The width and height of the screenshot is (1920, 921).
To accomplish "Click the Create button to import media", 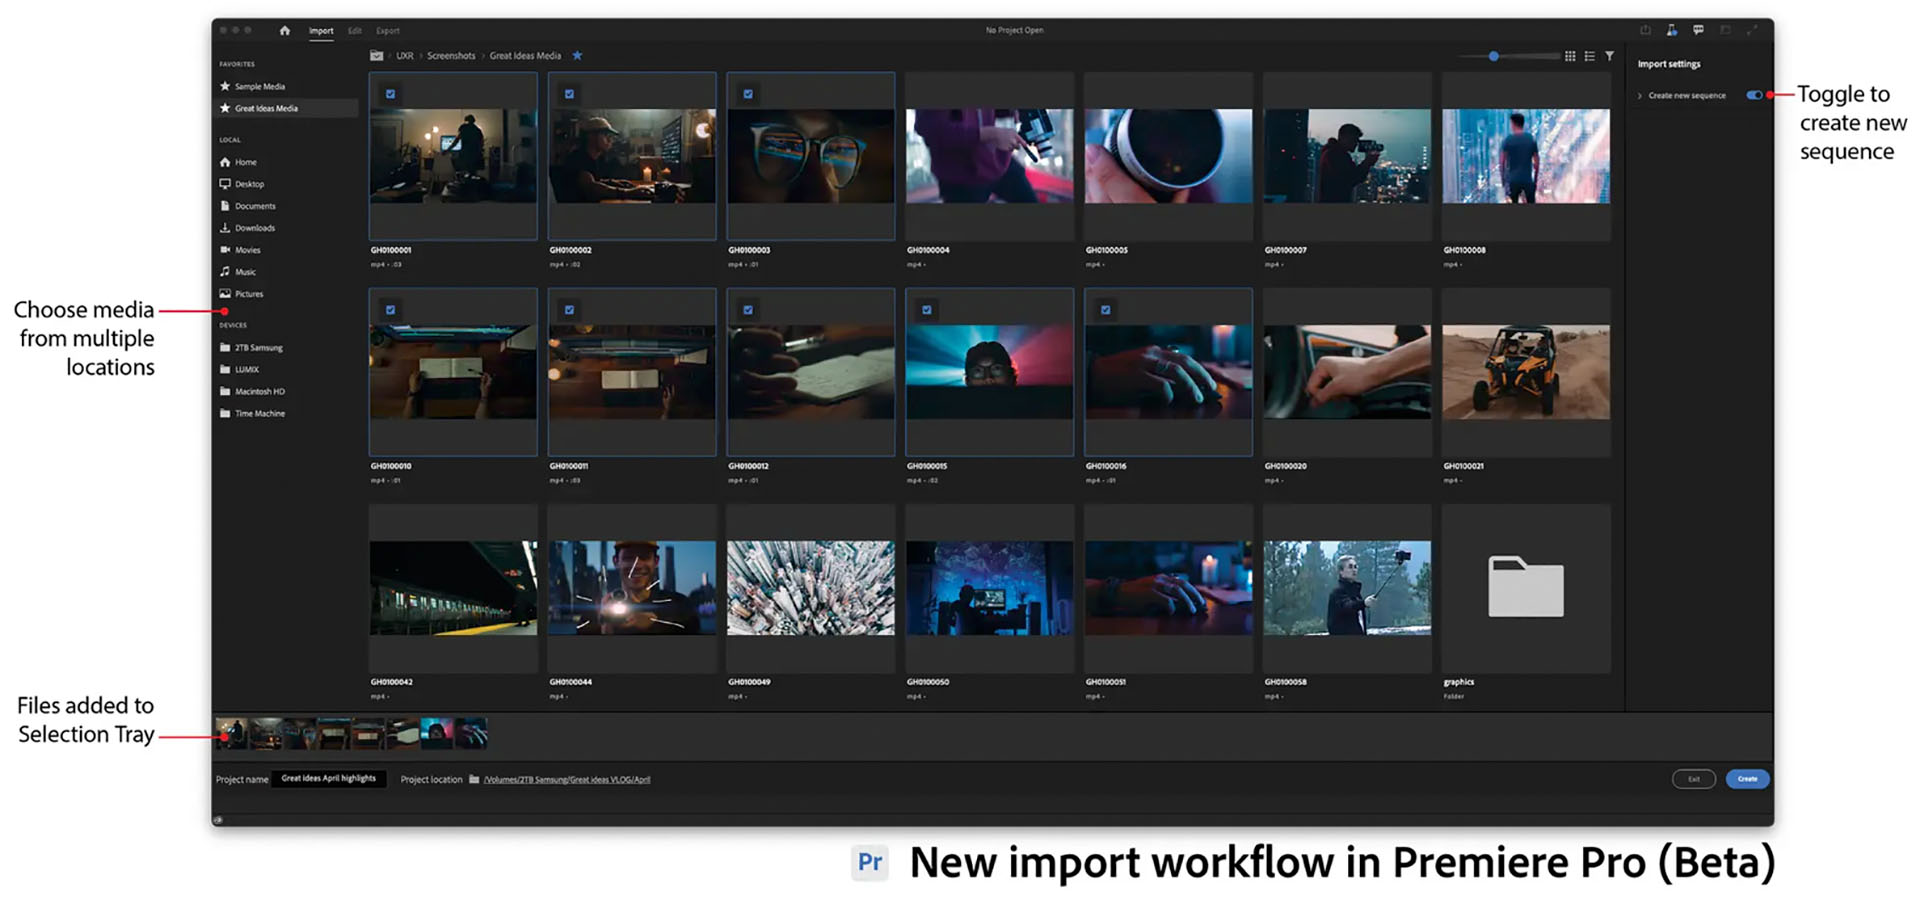I will [x=1747, y=779].
